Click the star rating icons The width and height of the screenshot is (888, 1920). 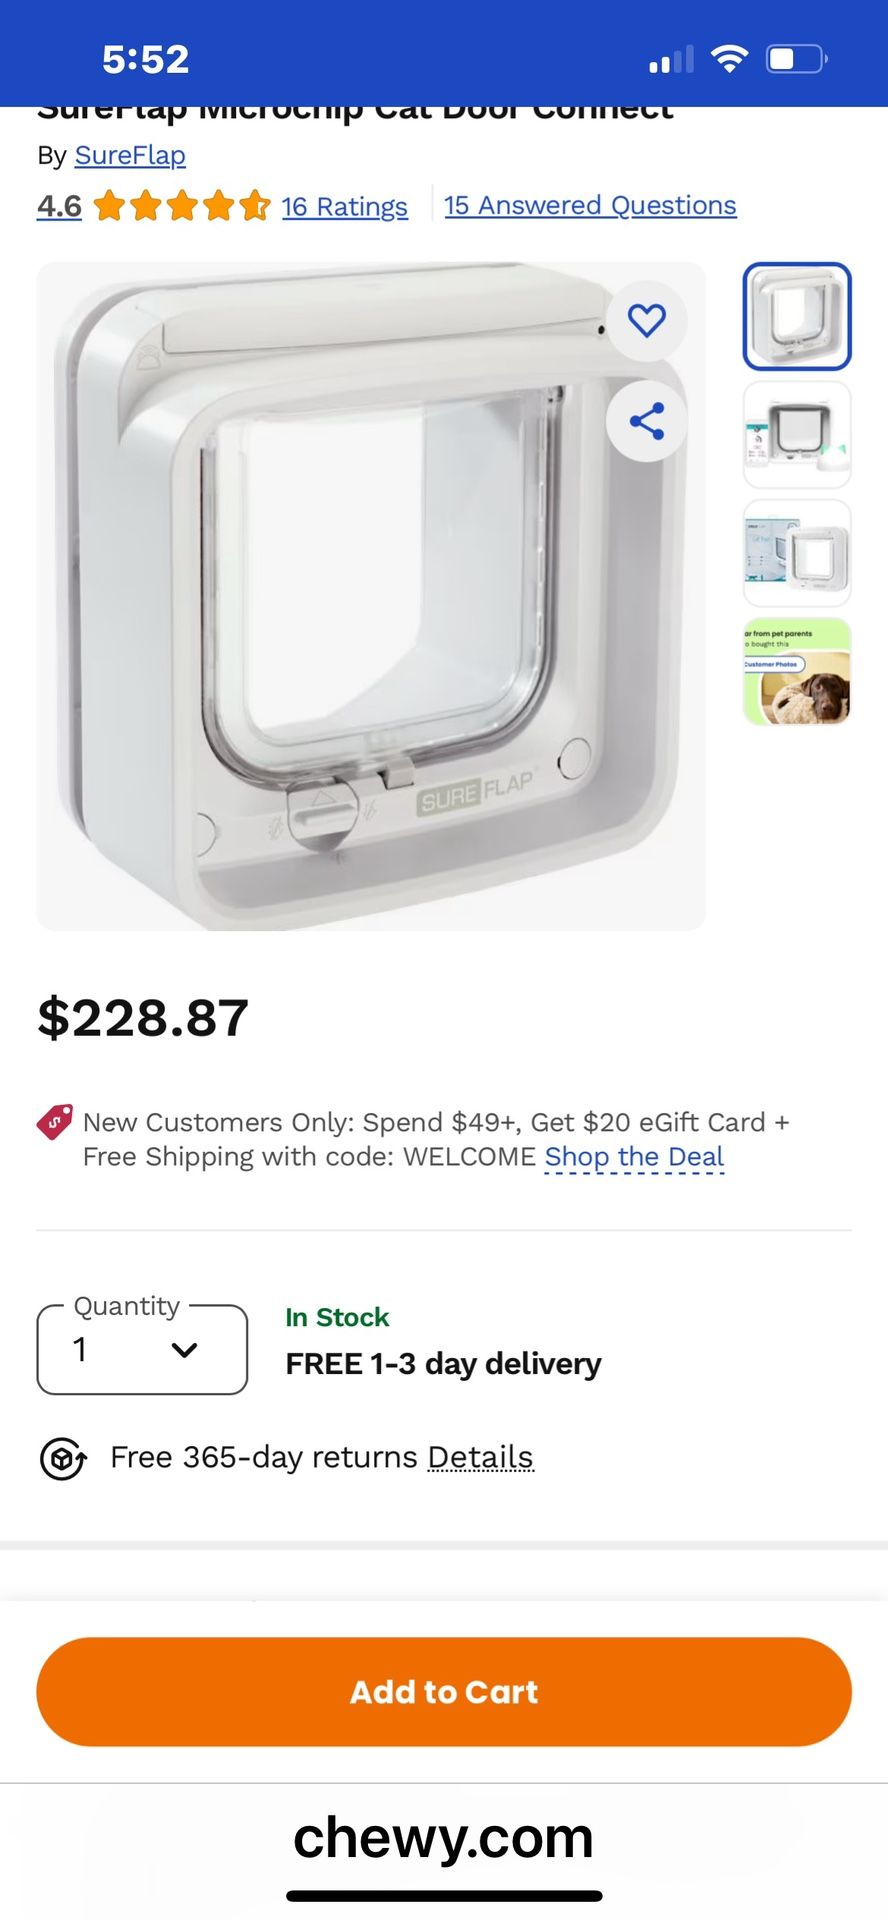pos(182,206)
